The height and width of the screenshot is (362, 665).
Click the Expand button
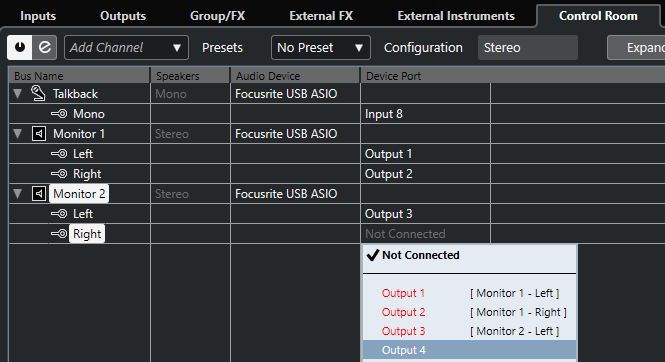tap(636, 47)
